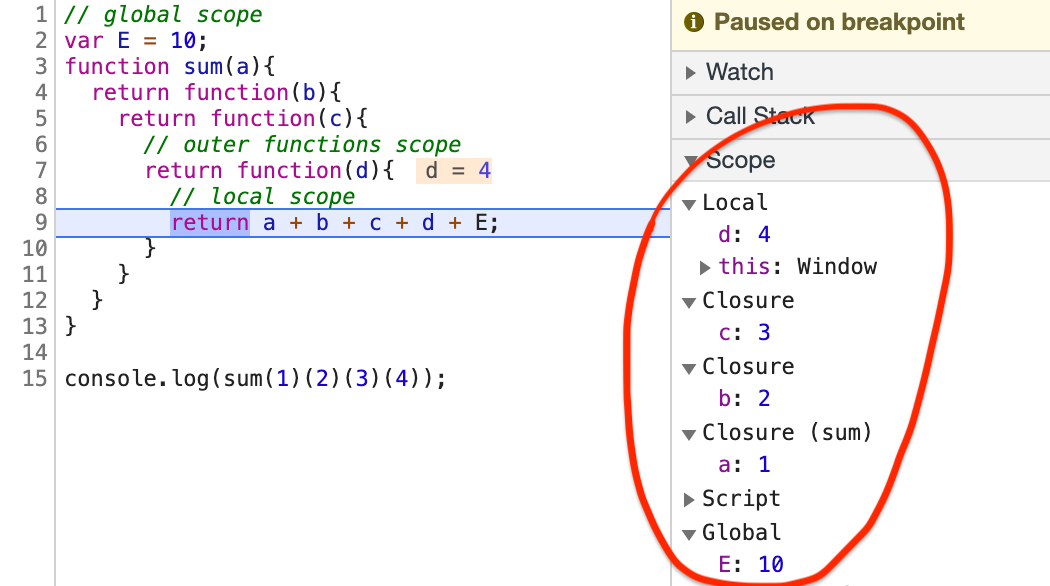Click the highlighted return keyword on line 9
This screenshot has height=586, width=1050.
(x=209, y=222)
